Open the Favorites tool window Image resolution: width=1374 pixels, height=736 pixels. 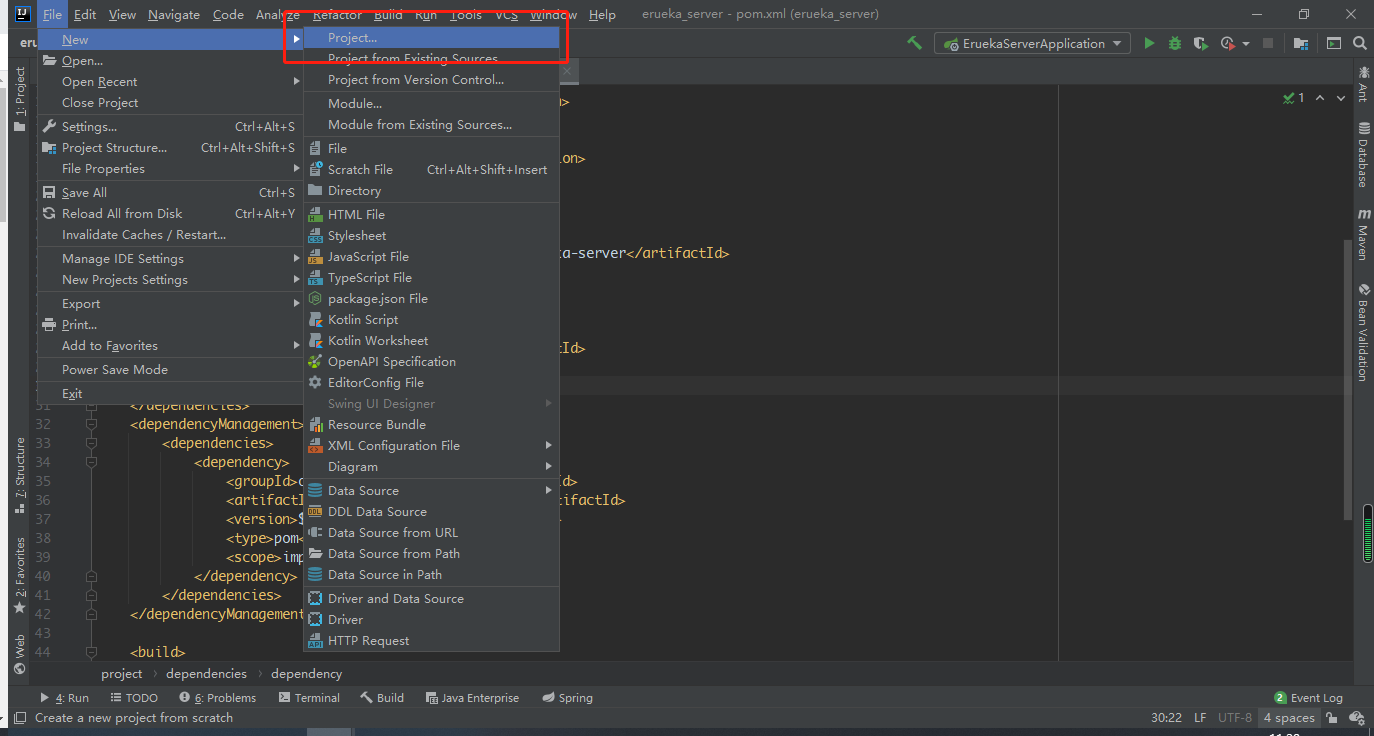click(20, 575)
